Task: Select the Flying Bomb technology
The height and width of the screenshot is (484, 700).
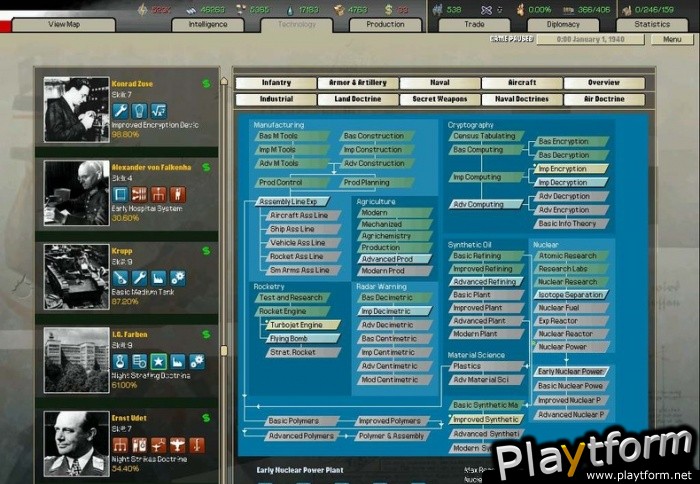Action: [x=303, y=339]
